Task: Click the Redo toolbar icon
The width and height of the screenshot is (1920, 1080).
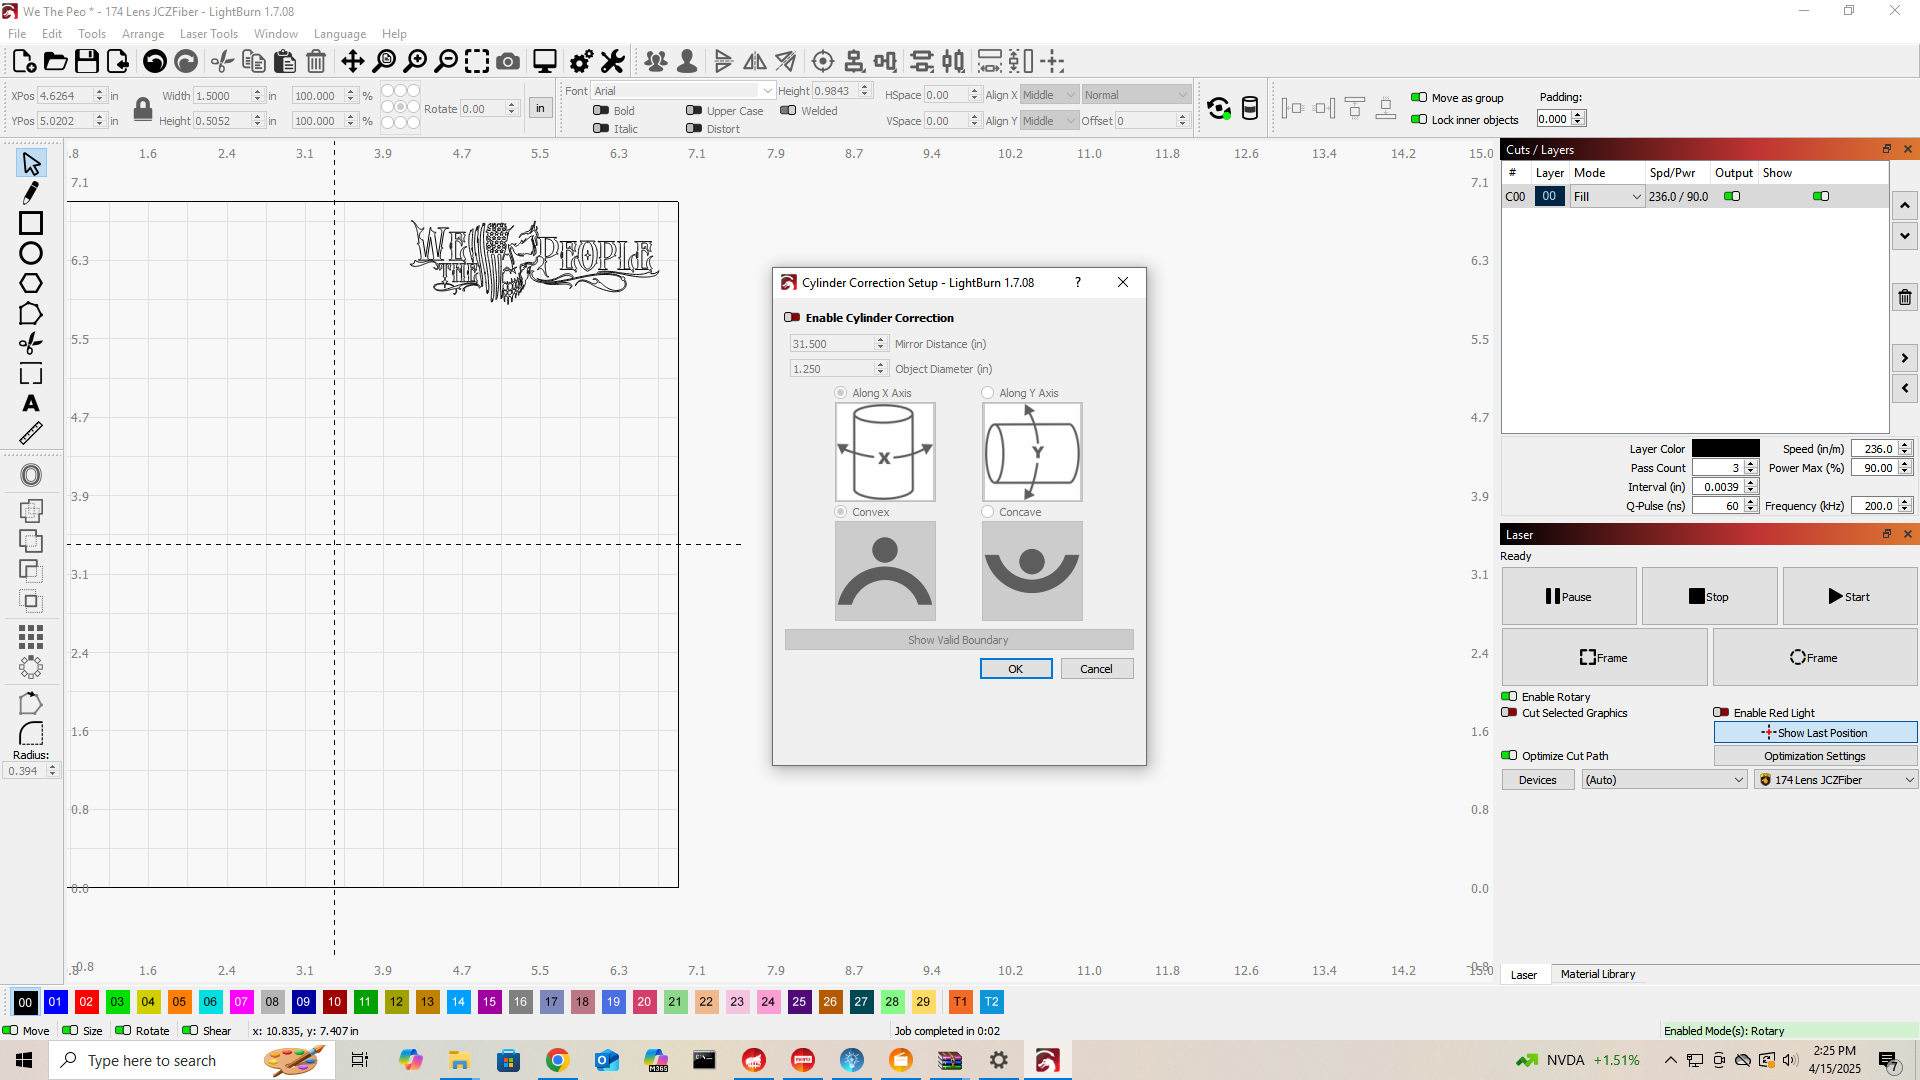Action: coord(186,62)
